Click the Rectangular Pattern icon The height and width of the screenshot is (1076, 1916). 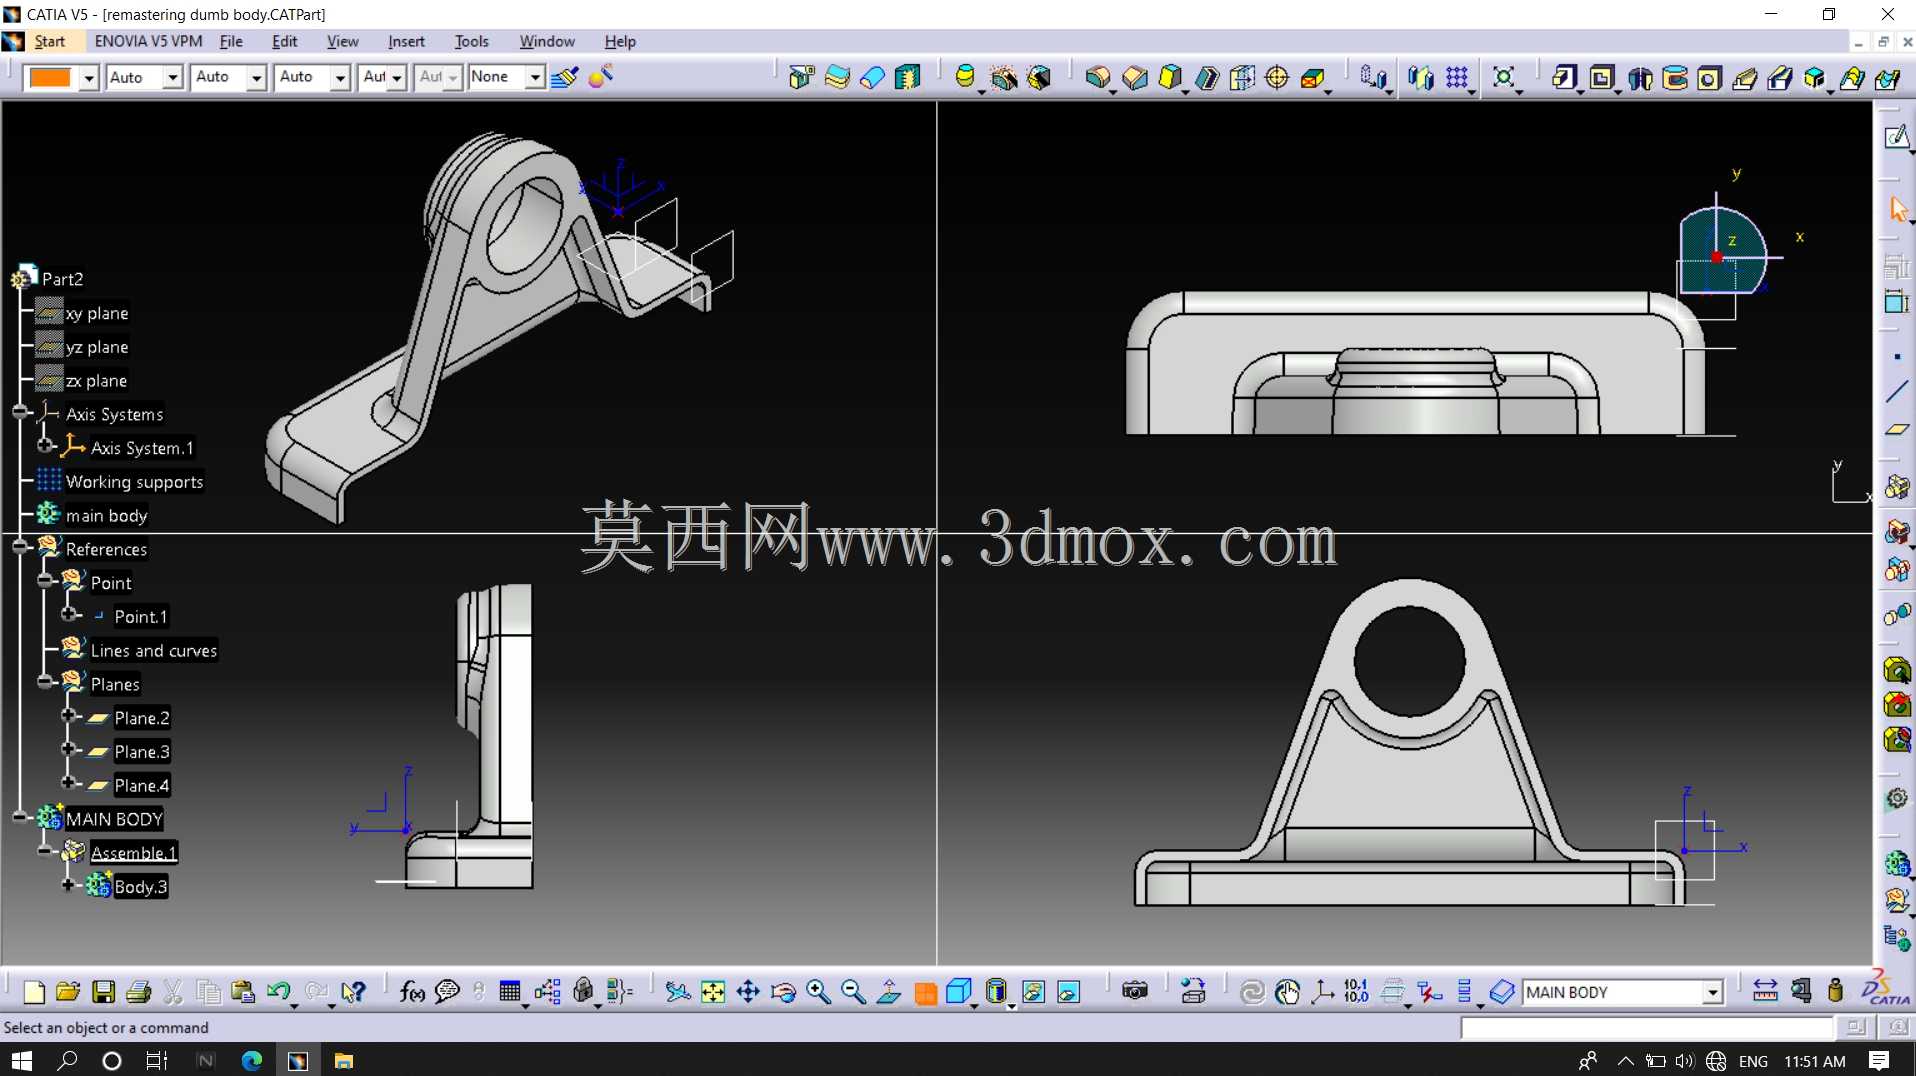pyautogui.click(x=1458, y=78)
